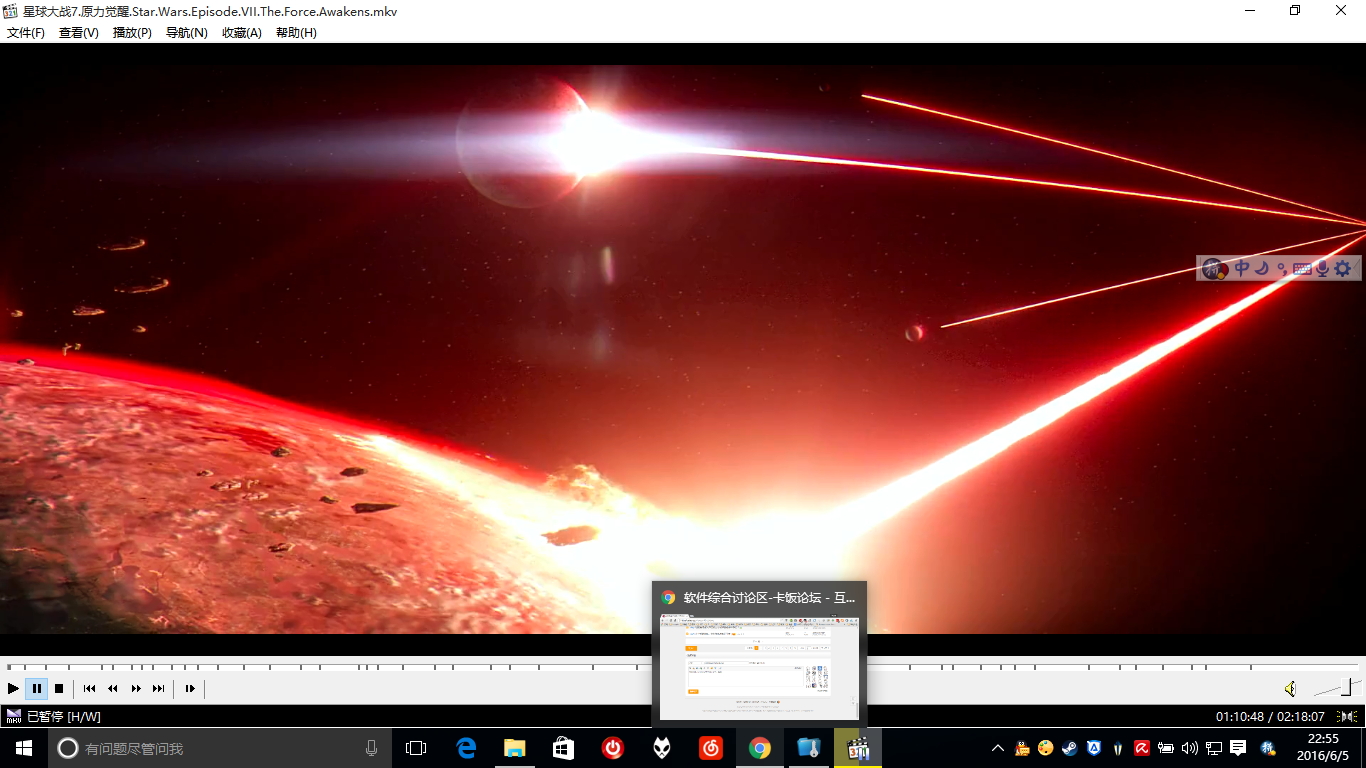Open system volume tray icon

(1190, 748)
